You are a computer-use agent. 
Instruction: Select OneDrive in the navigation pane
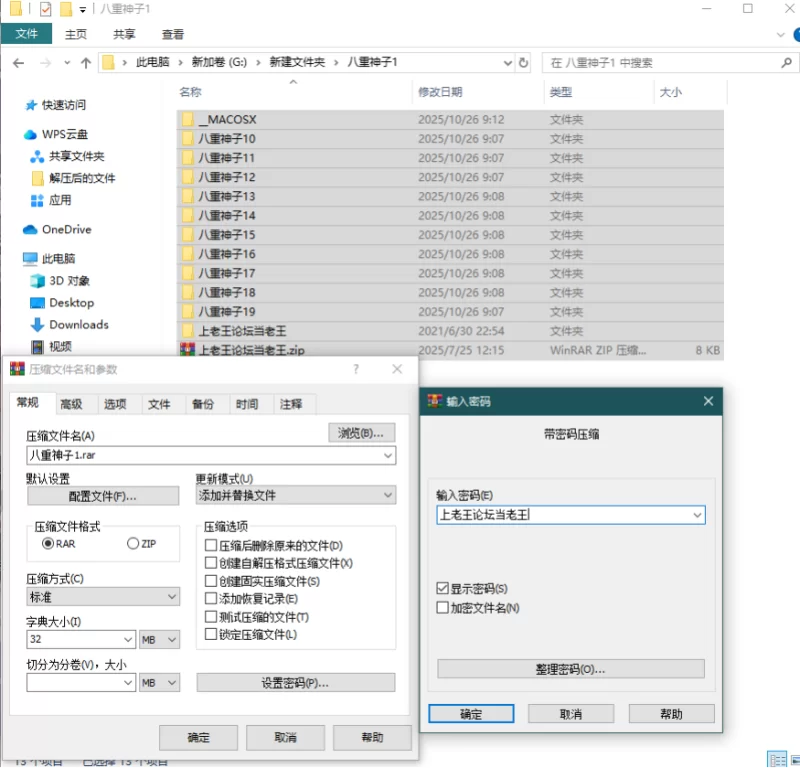[58, 229]
